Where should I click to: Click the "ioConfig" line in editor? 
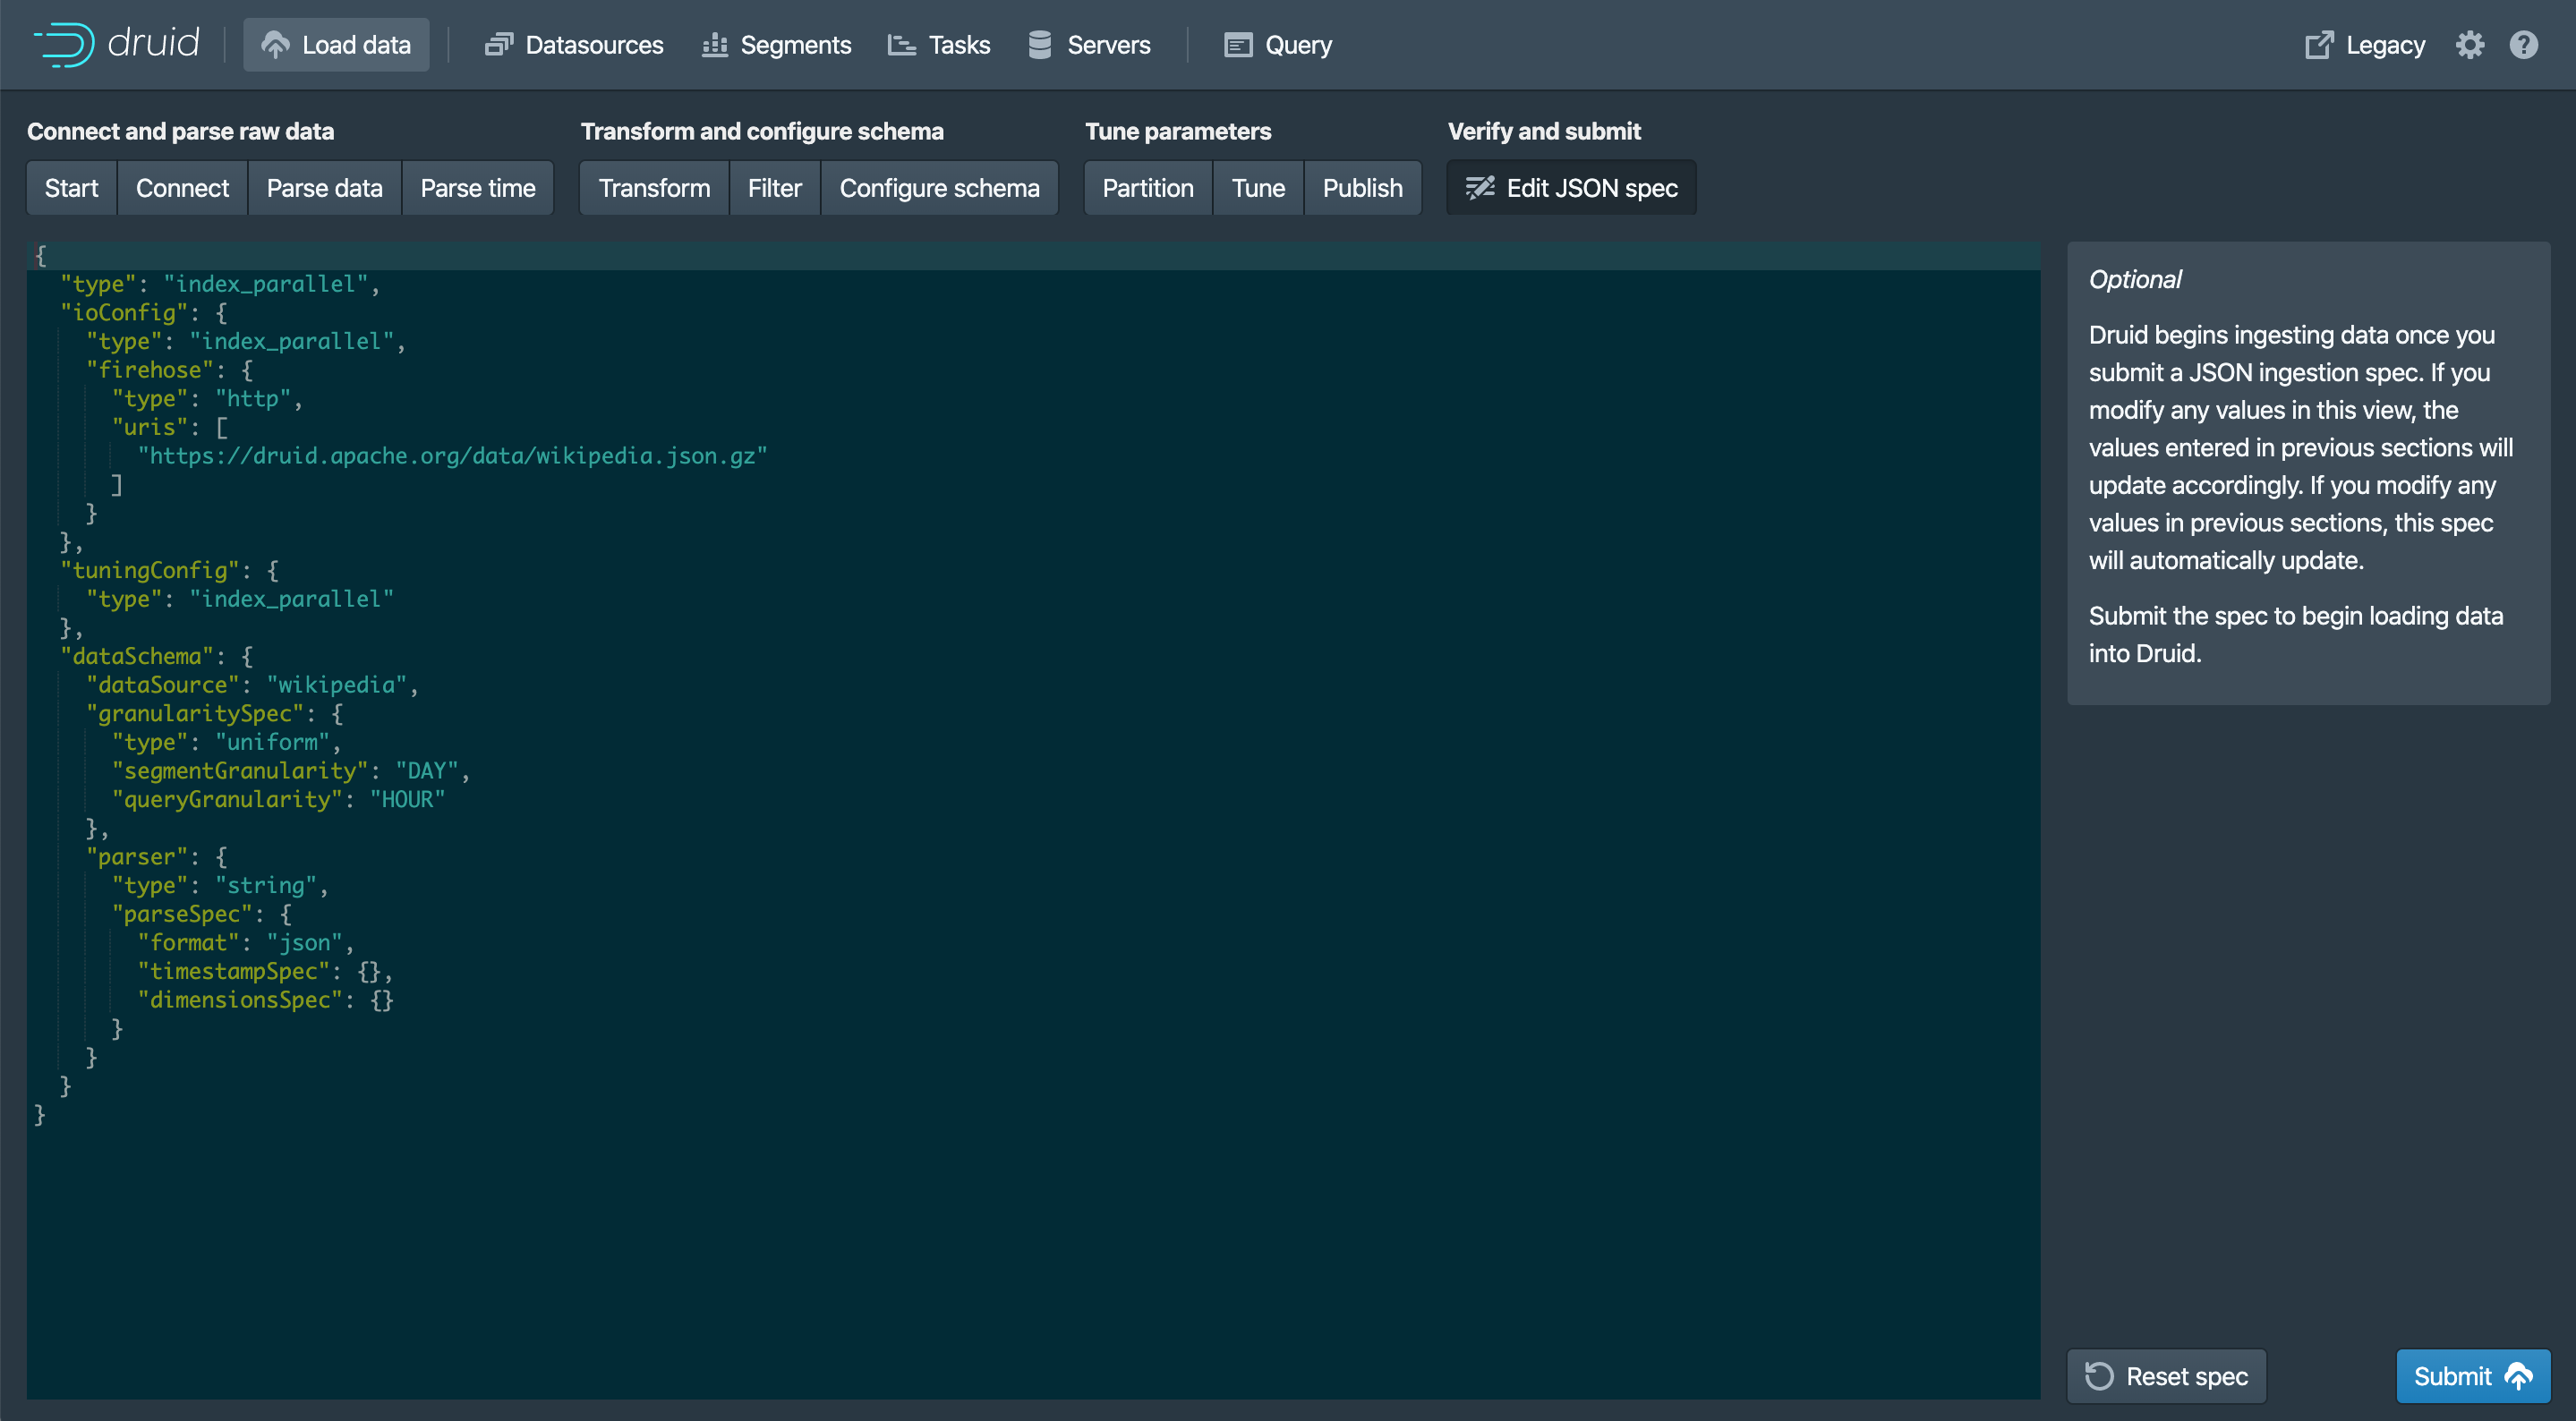point(144,313)
